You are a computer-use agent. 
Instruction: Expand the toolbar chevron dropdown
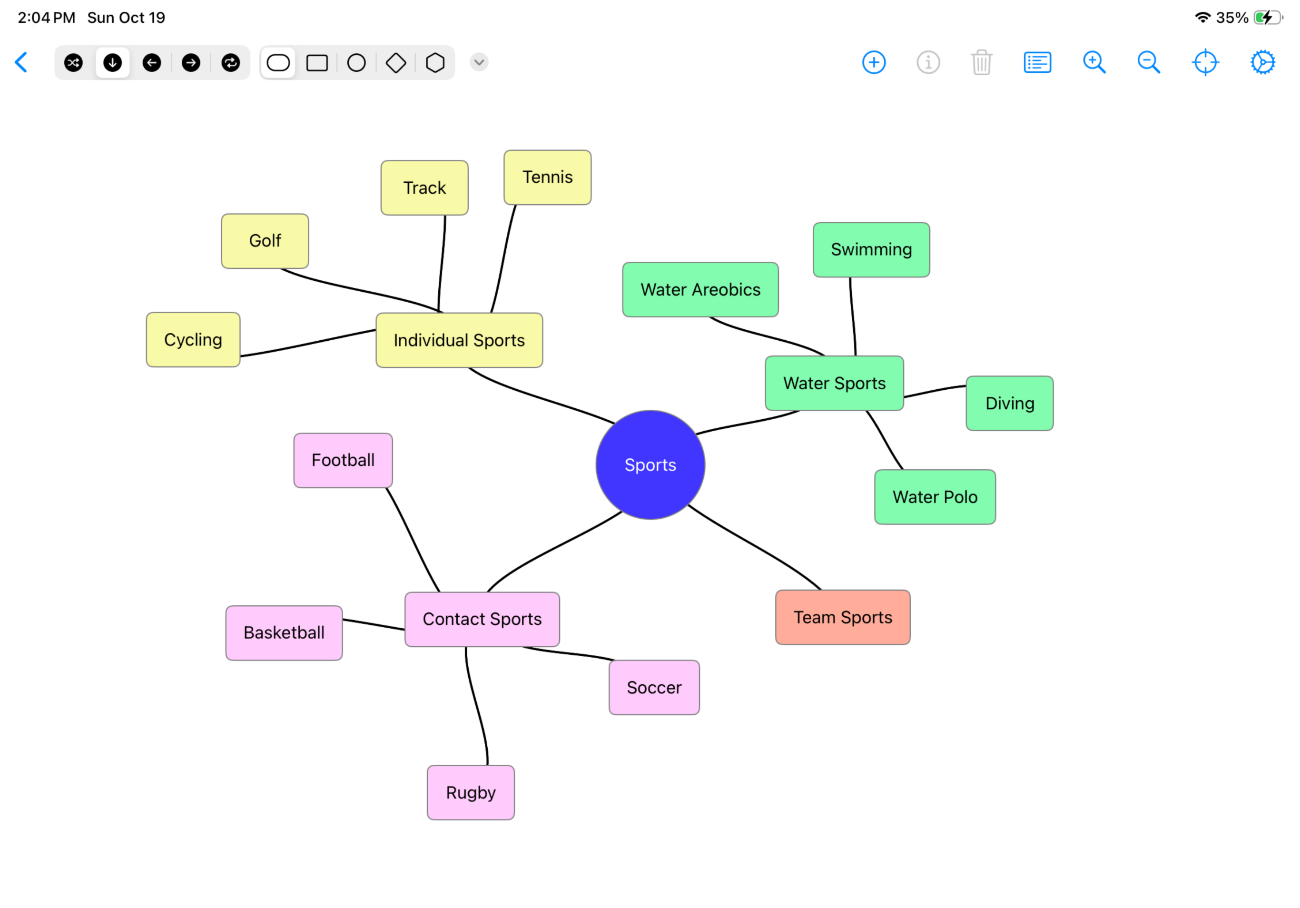[x=480, y=62]
